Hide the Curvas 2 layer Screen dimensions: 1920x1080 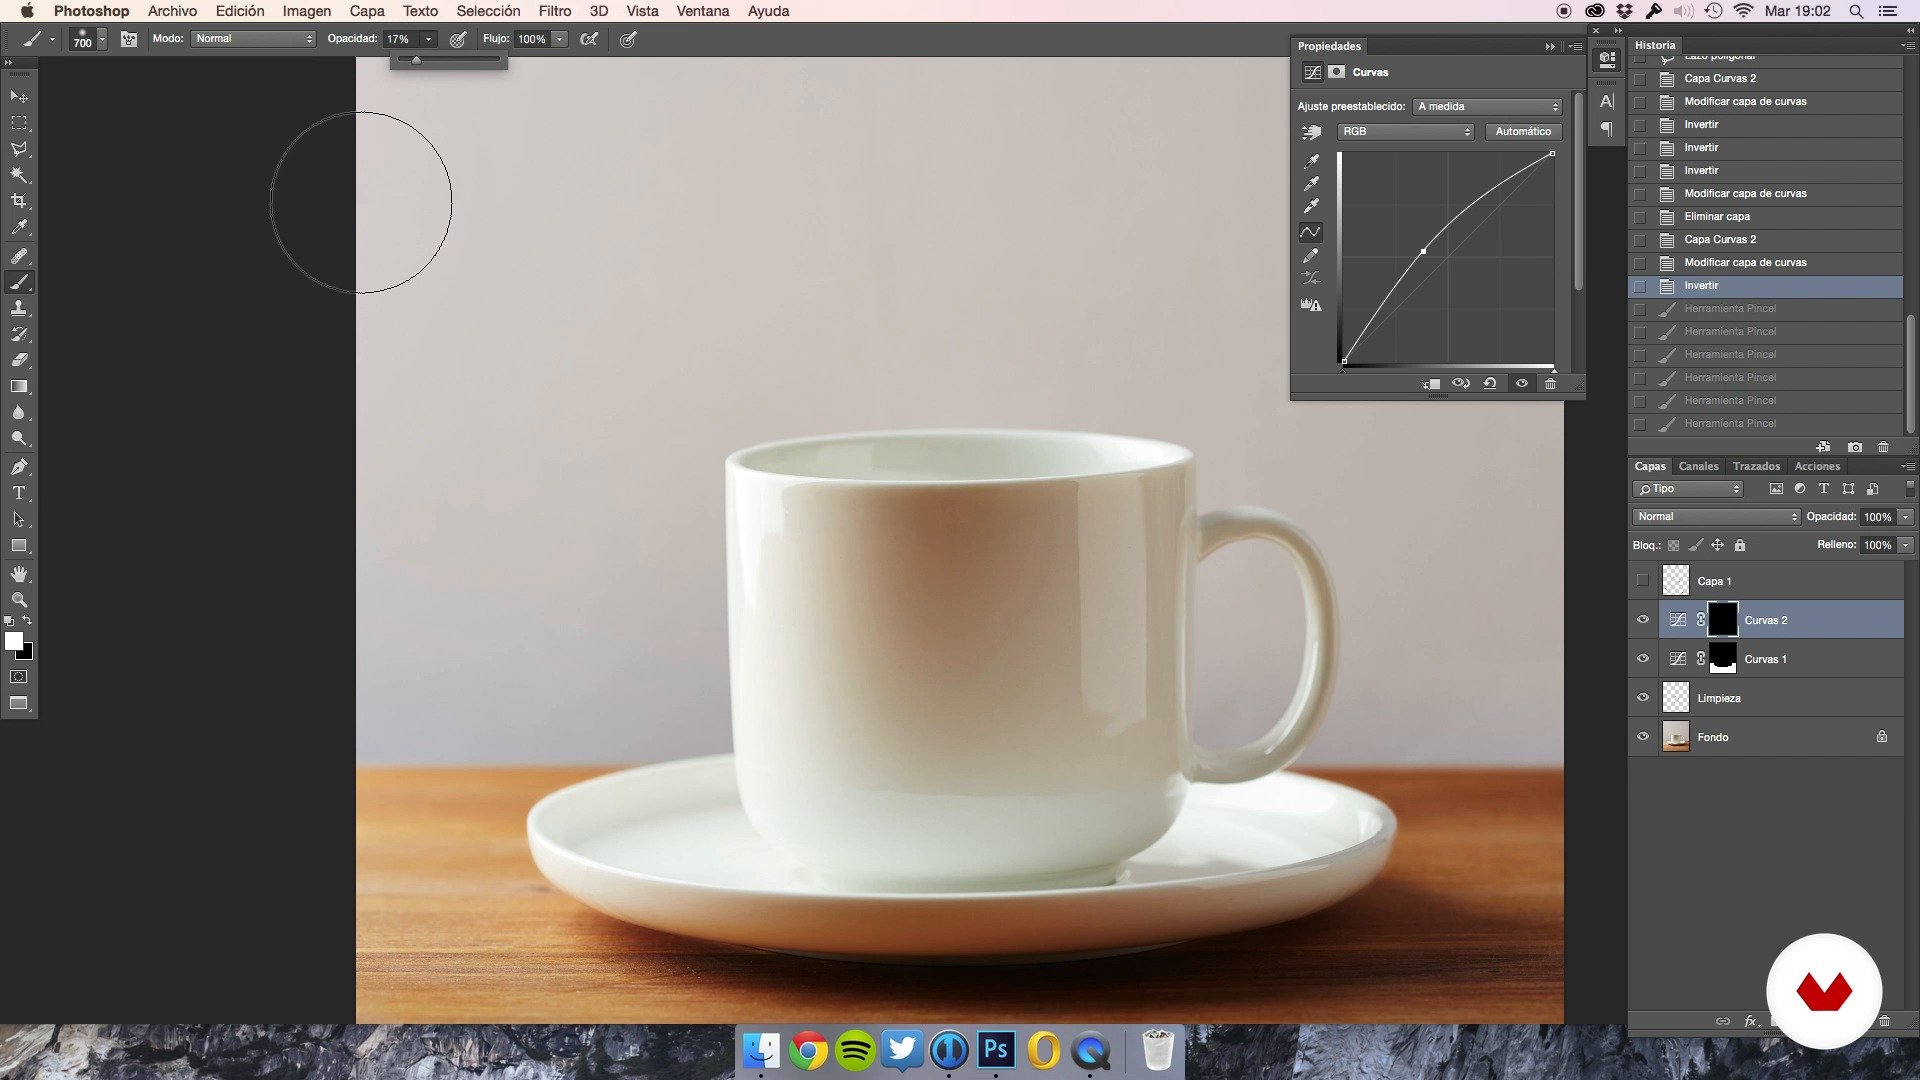[1642, 620]
